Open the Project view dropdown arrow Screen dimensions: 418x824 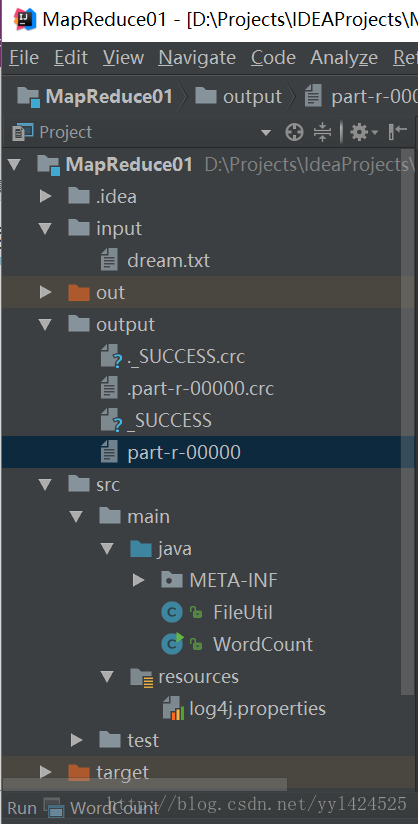point(266,132)
